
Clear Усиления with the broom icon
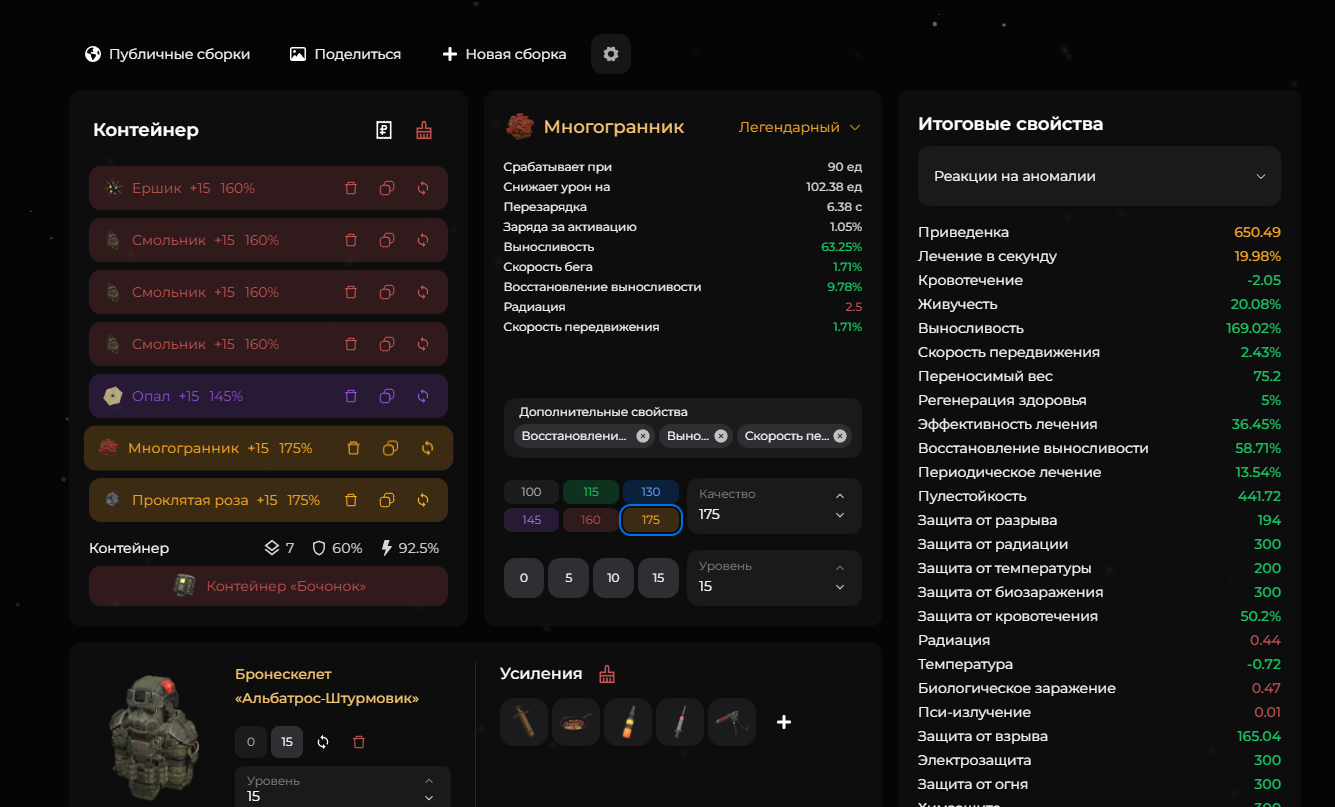(607, 674)
